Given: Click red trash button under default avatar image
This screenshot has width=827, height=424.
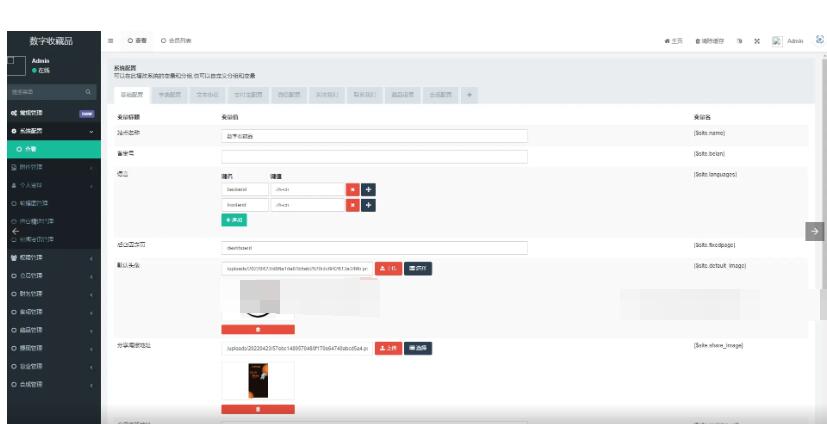Looking at the screenshot, I should click(257, 327).
